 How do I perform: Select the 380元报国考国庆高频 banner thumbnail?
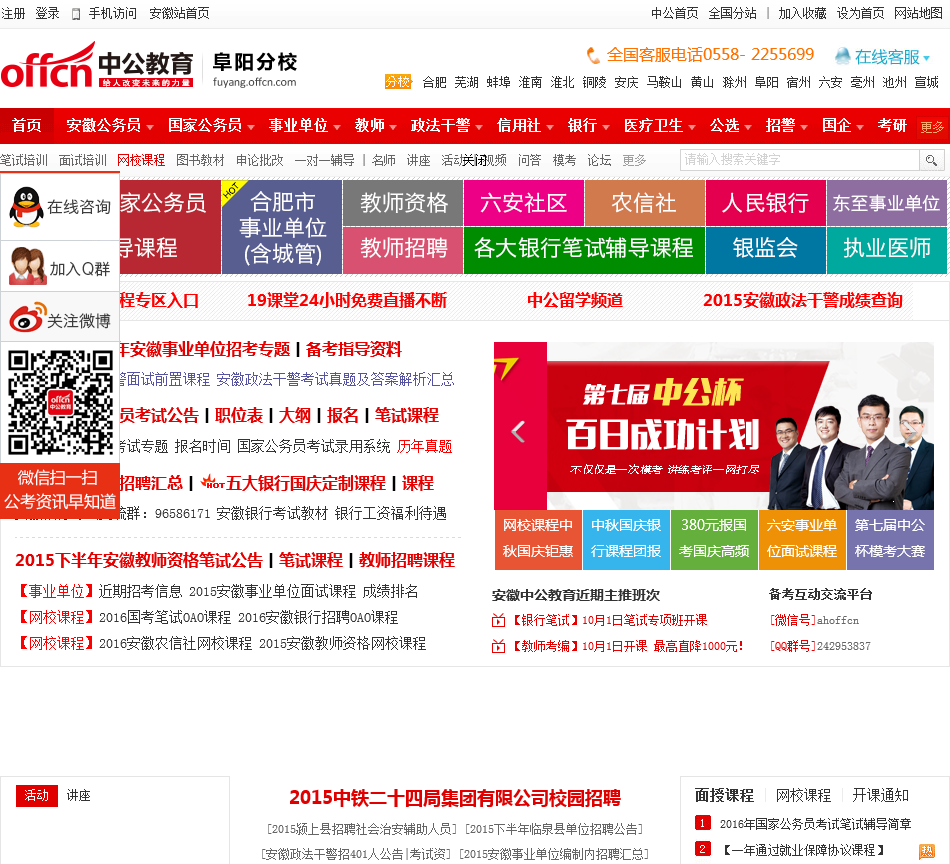[714, 540]
